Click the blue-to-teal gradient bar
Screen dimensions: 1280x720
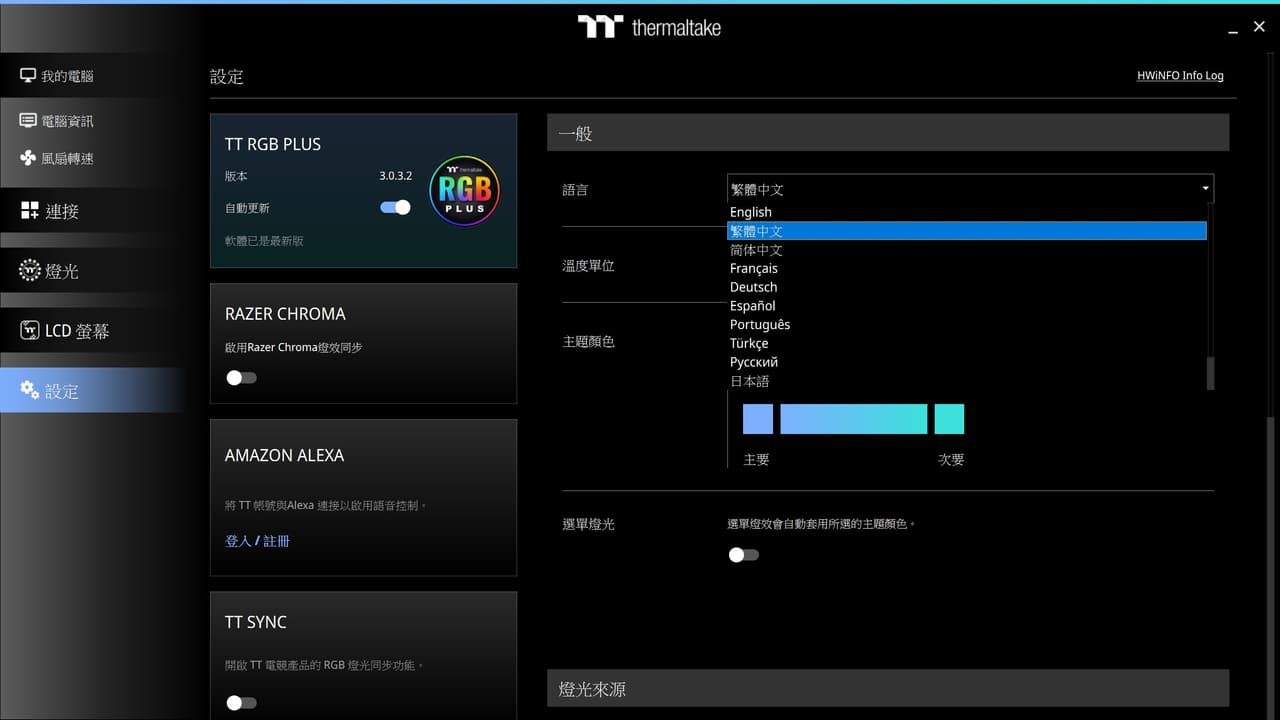pyautogui.click(x=853, y=419)
